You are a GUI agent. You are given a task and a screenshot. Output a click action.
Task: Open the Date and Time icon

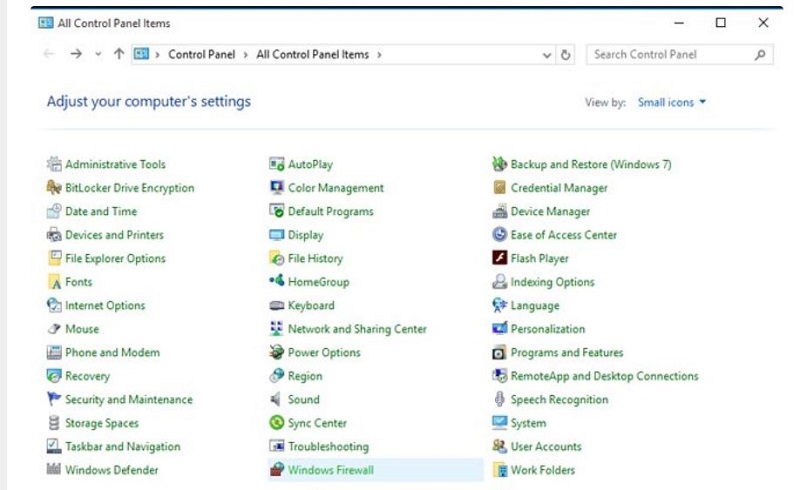pyautogui.click(x=54, y=211)
